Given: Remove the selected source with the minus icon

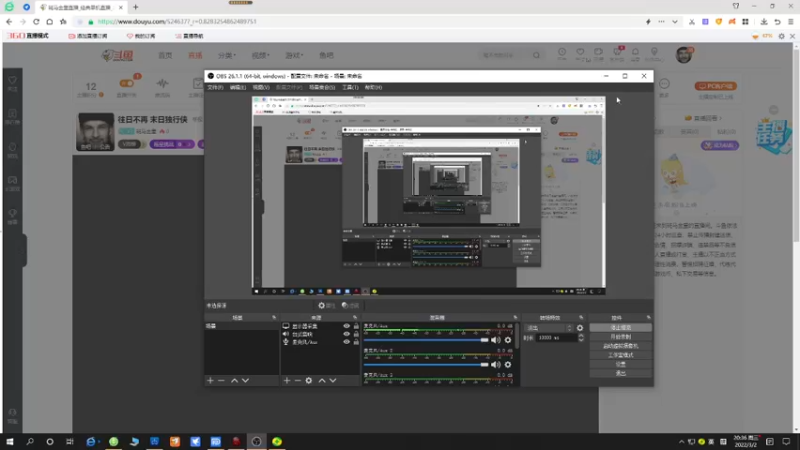Looking at the screenshot, I should pos(297,381).
